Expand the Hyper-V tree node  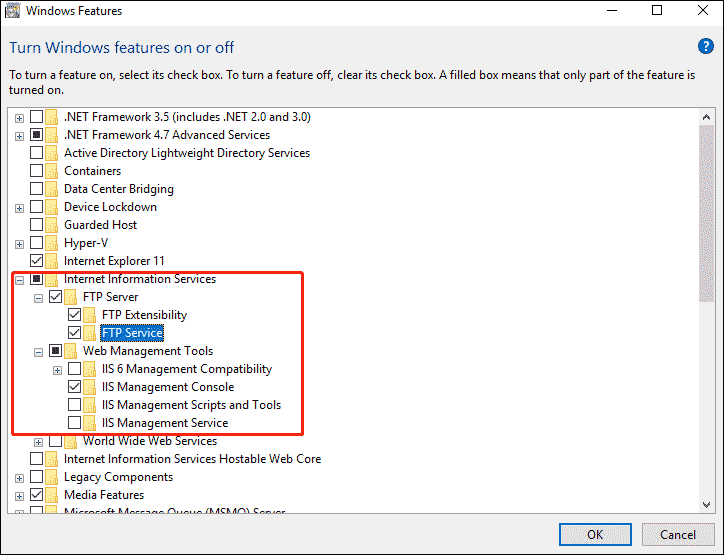[19, 244]
